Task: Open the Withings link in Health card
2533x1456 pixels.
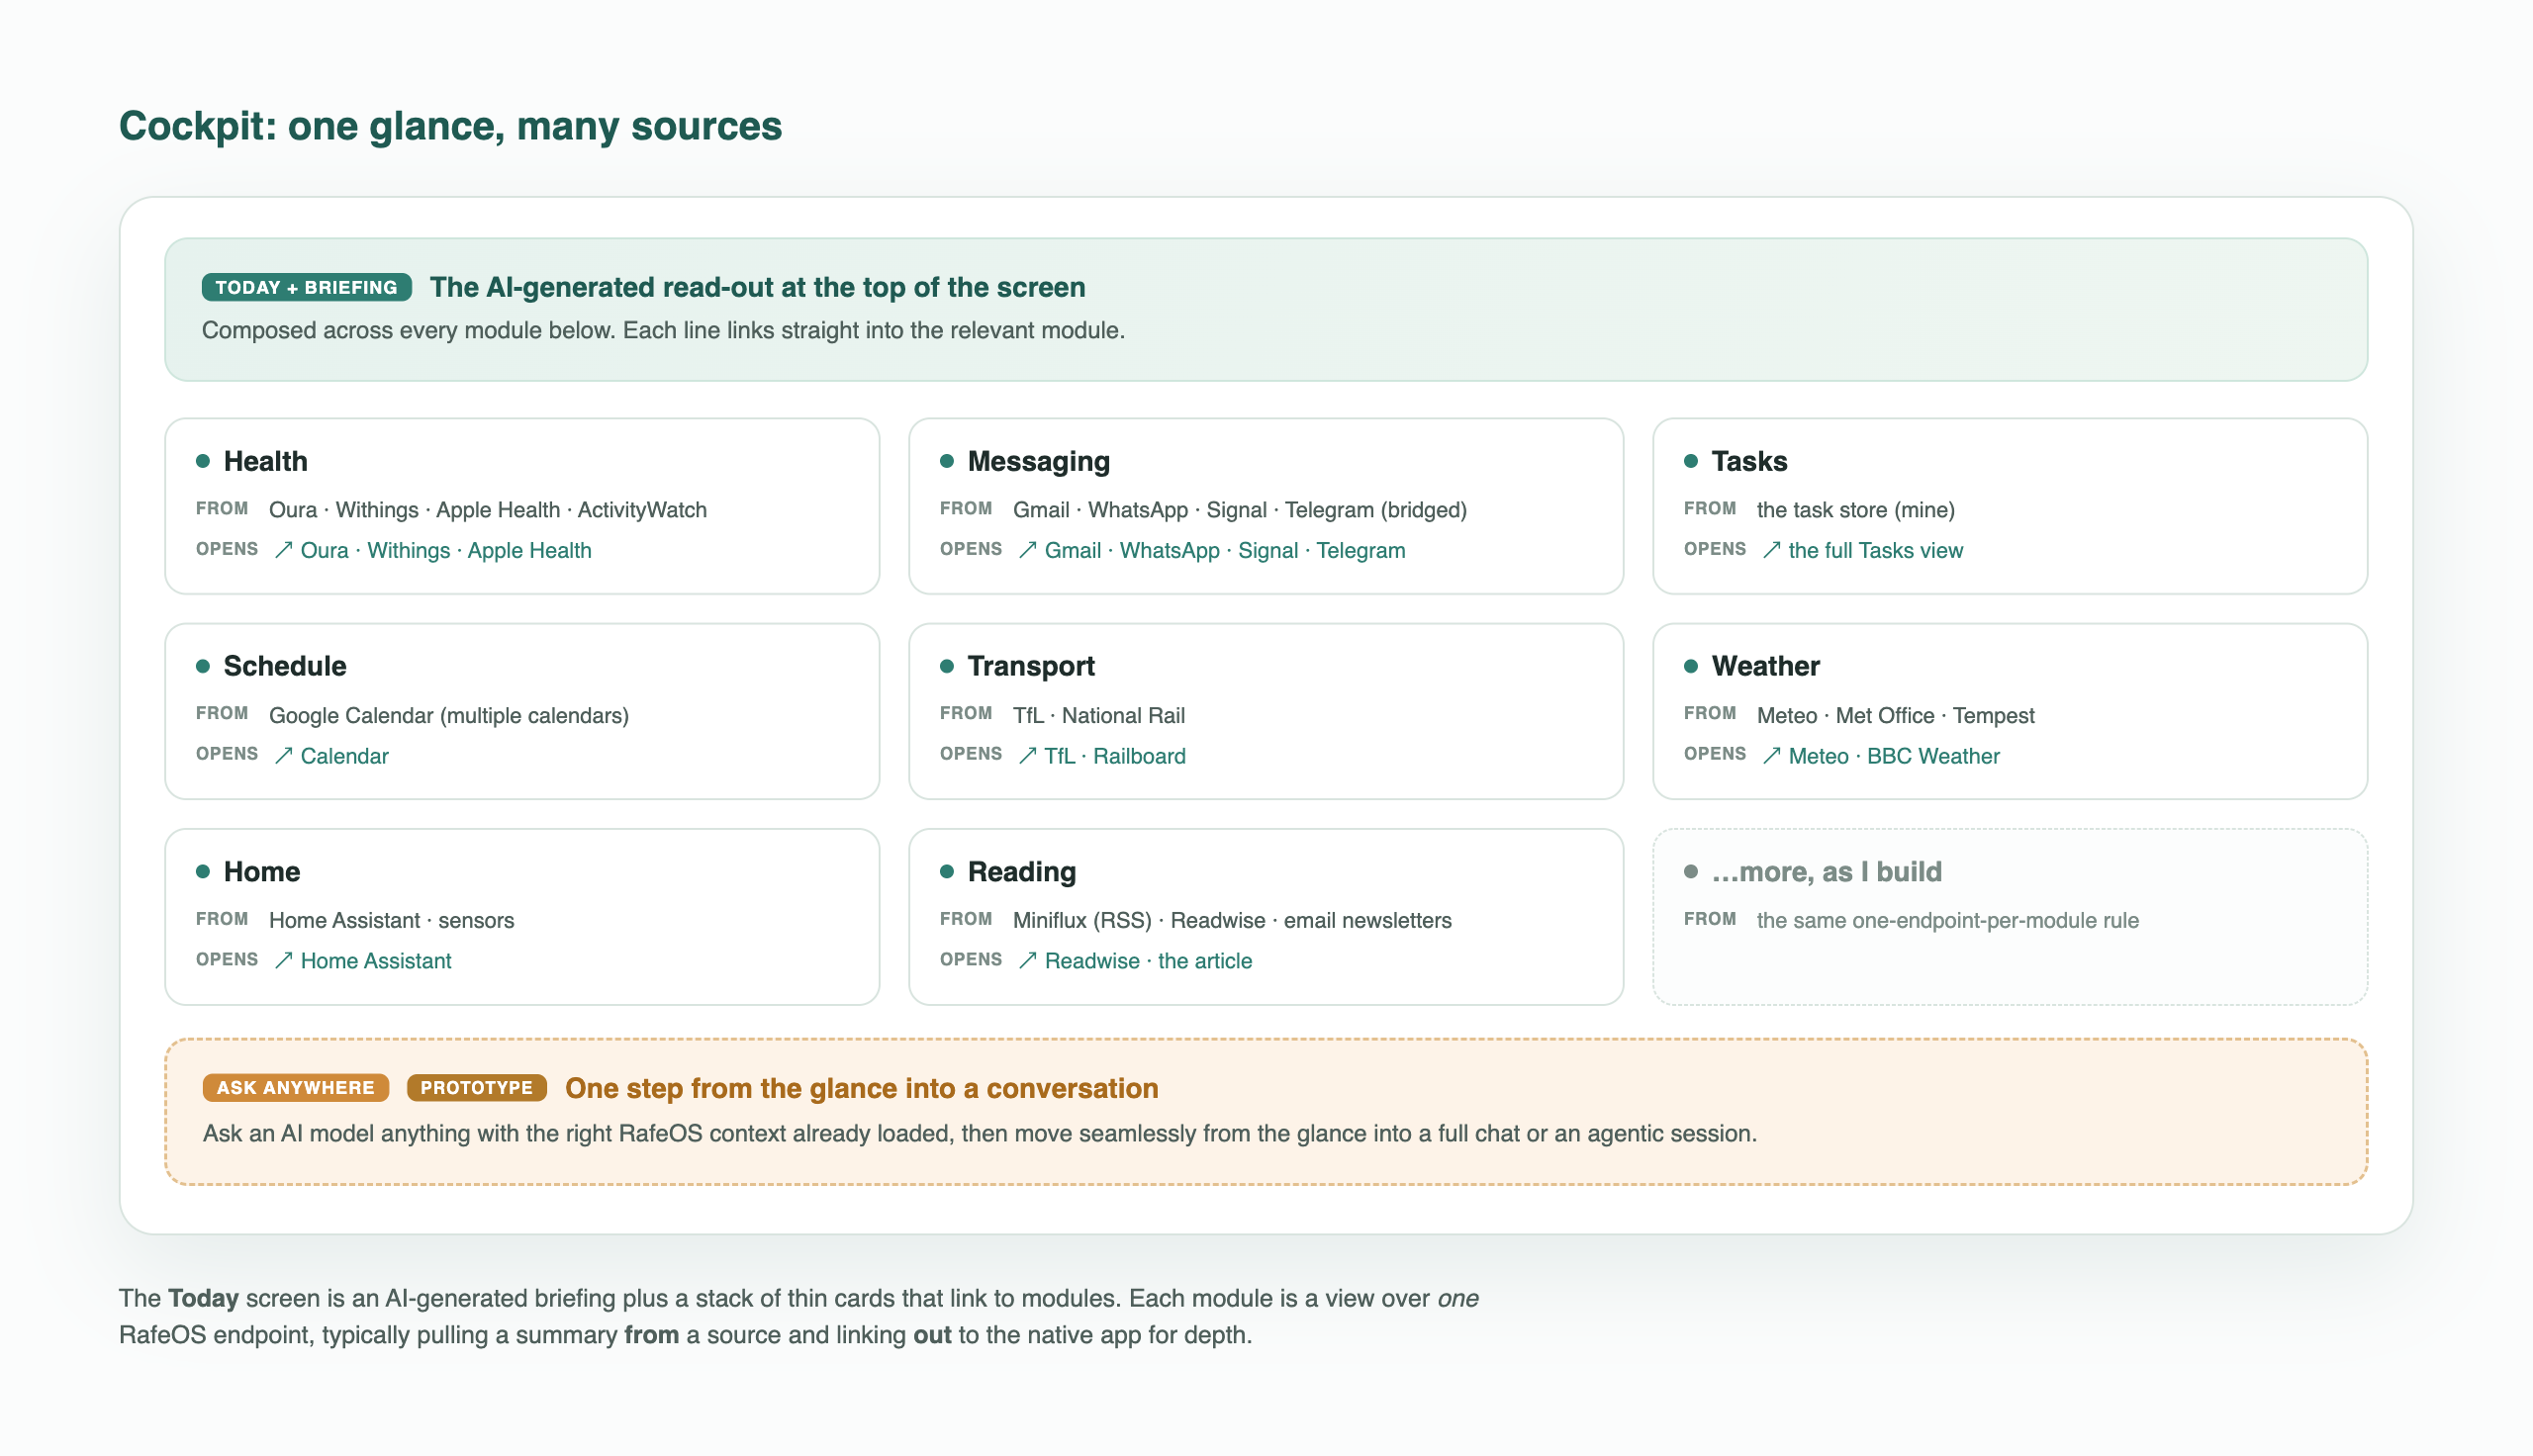Action: 408,550
